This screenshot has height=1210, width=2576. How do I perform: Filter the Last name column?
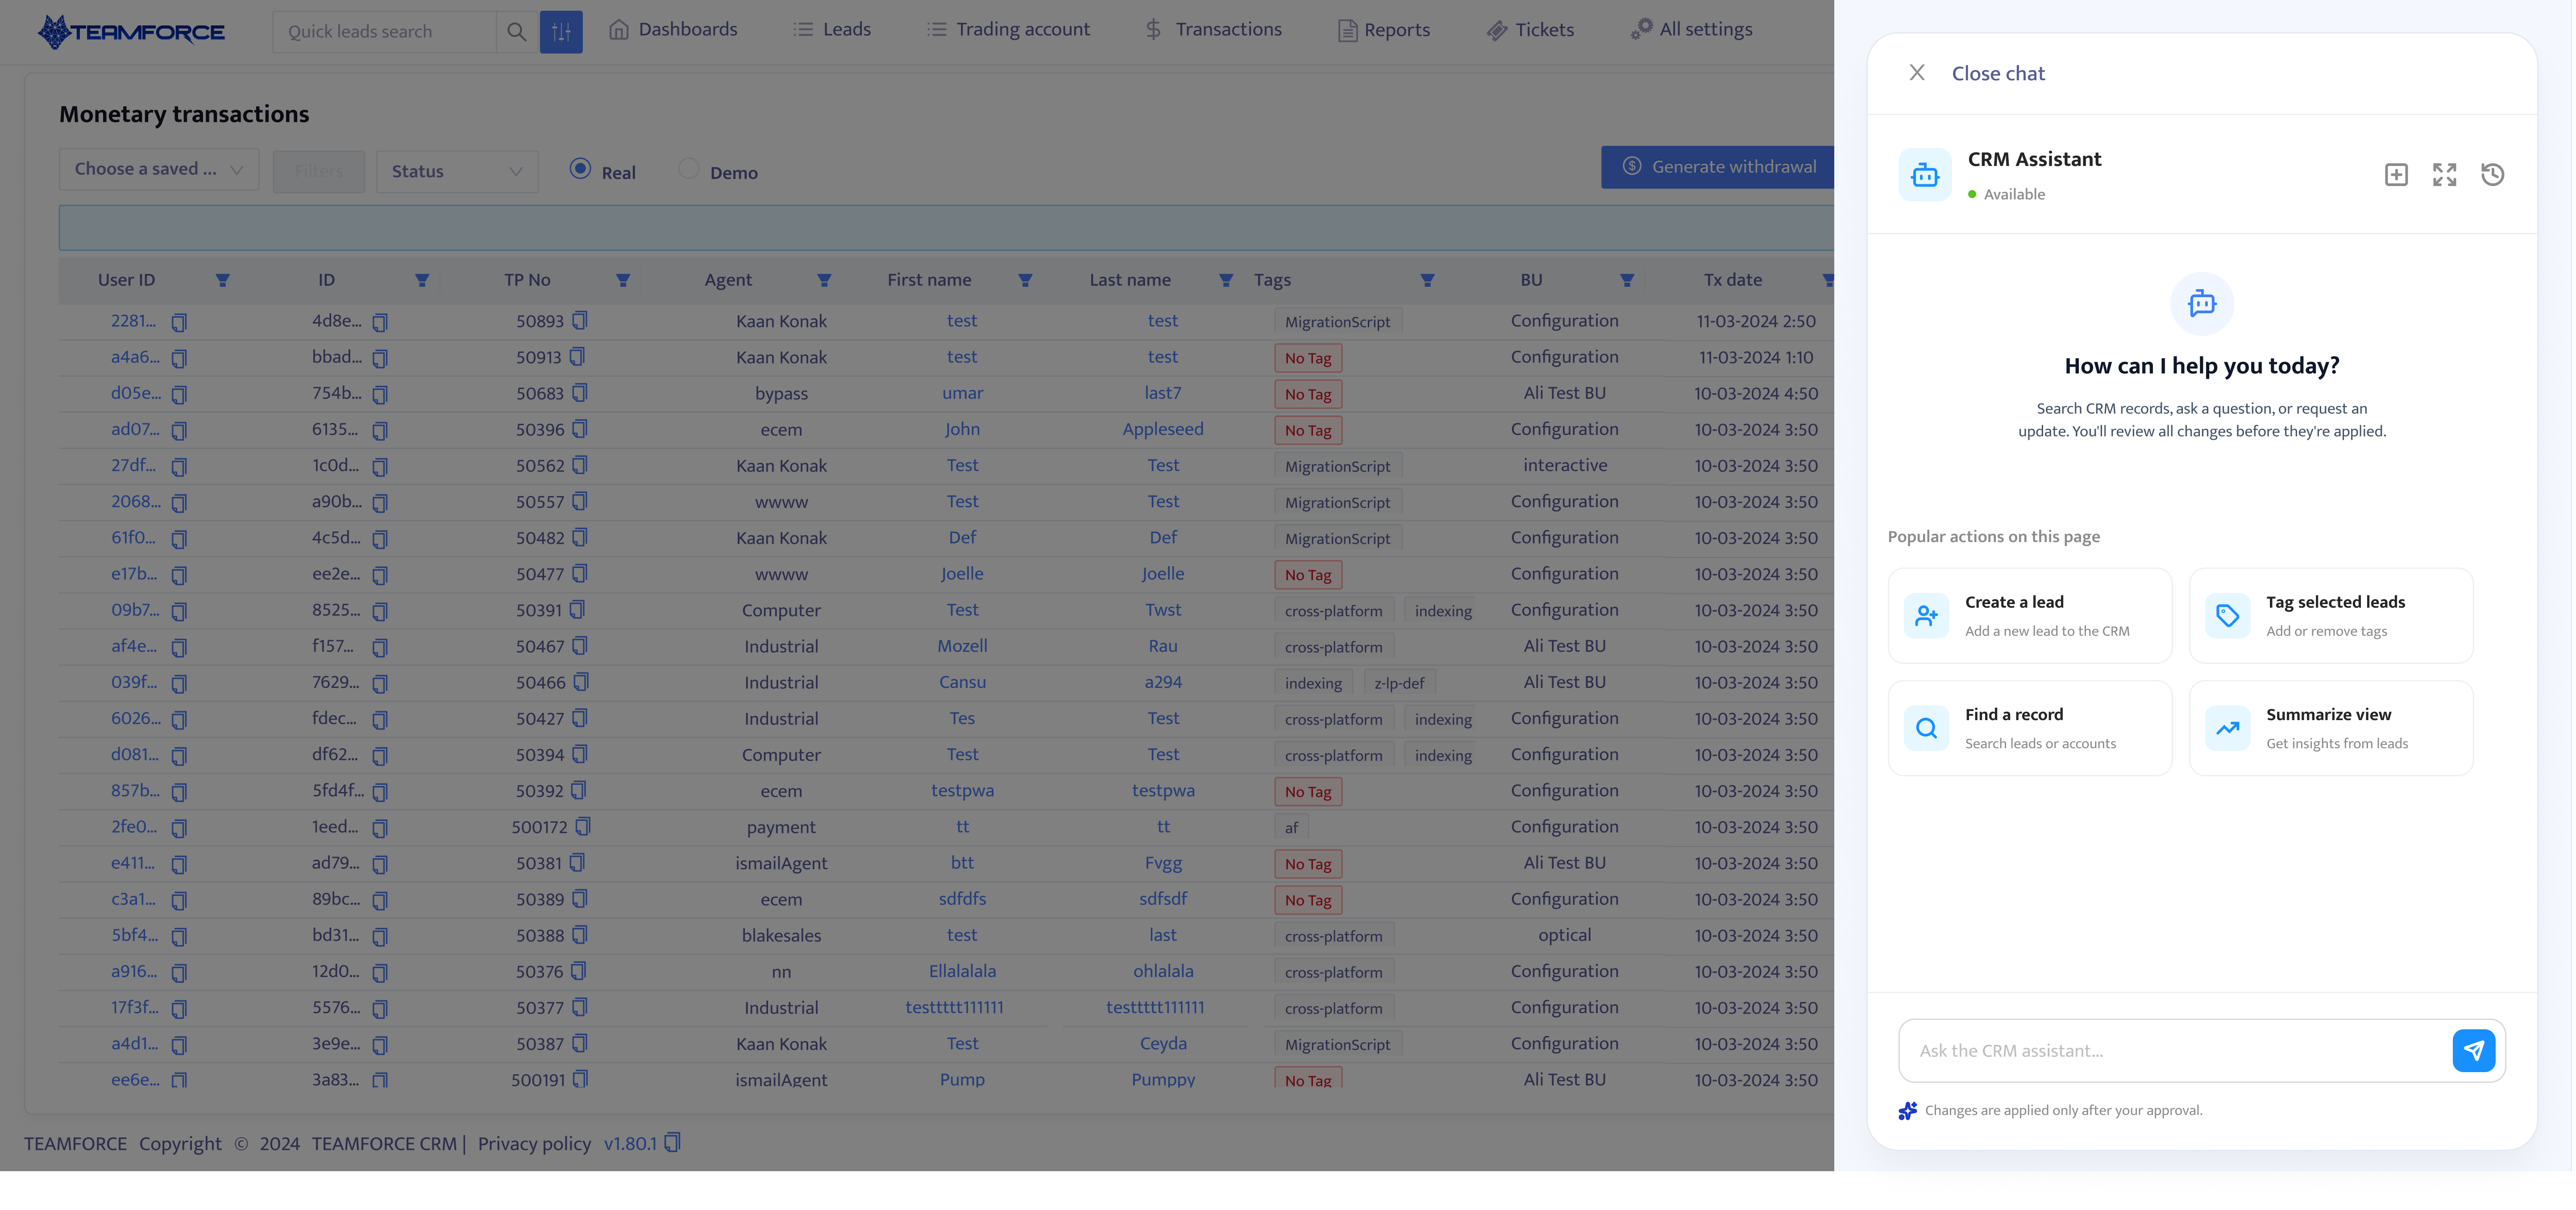[1226, 281]
